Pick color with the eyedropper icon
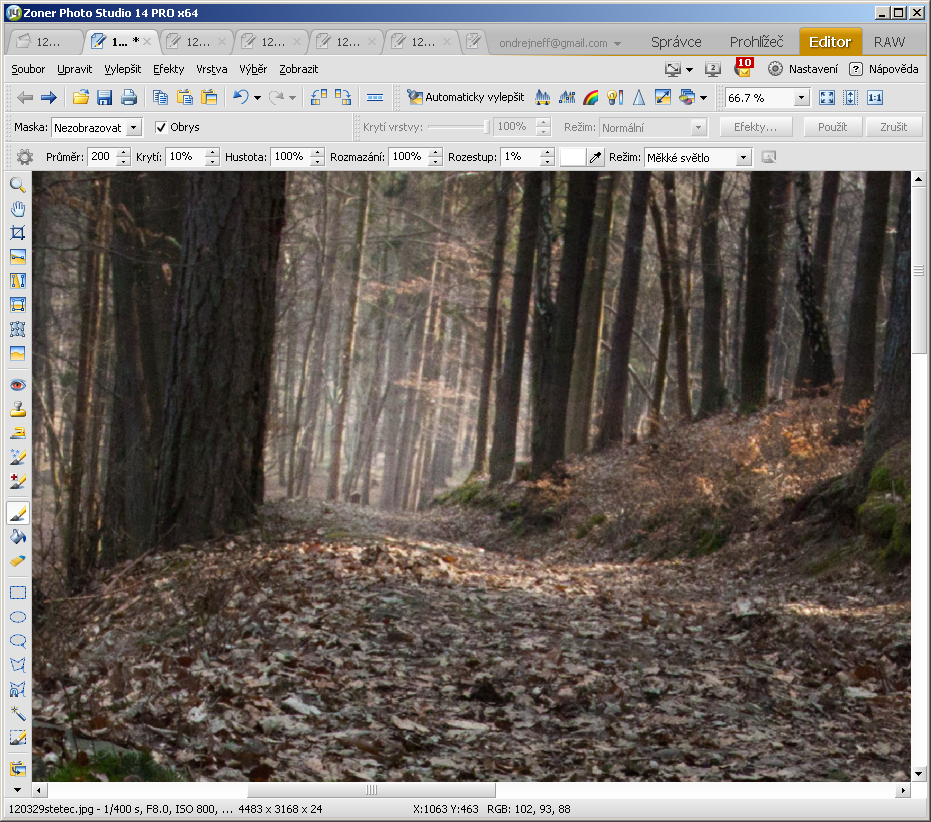Image resolution: width=931 pixels, height=822 pixels. pos(596,157)
